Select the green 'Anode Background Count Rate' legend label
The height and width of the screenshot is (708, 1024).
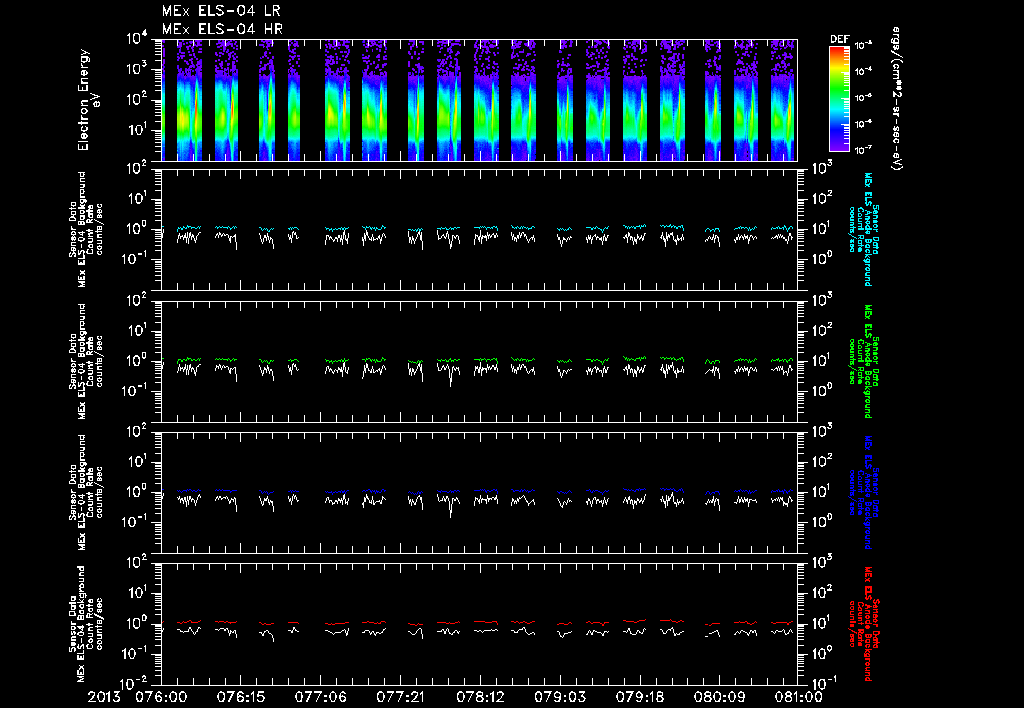point(865,361)
